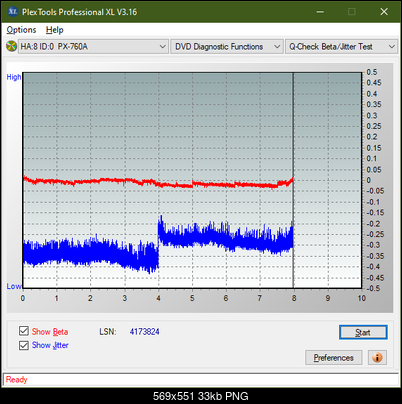This screenshot has height=404, width=402.
Task: Close the PlexTools Professional window
Action: click(384, 12)
